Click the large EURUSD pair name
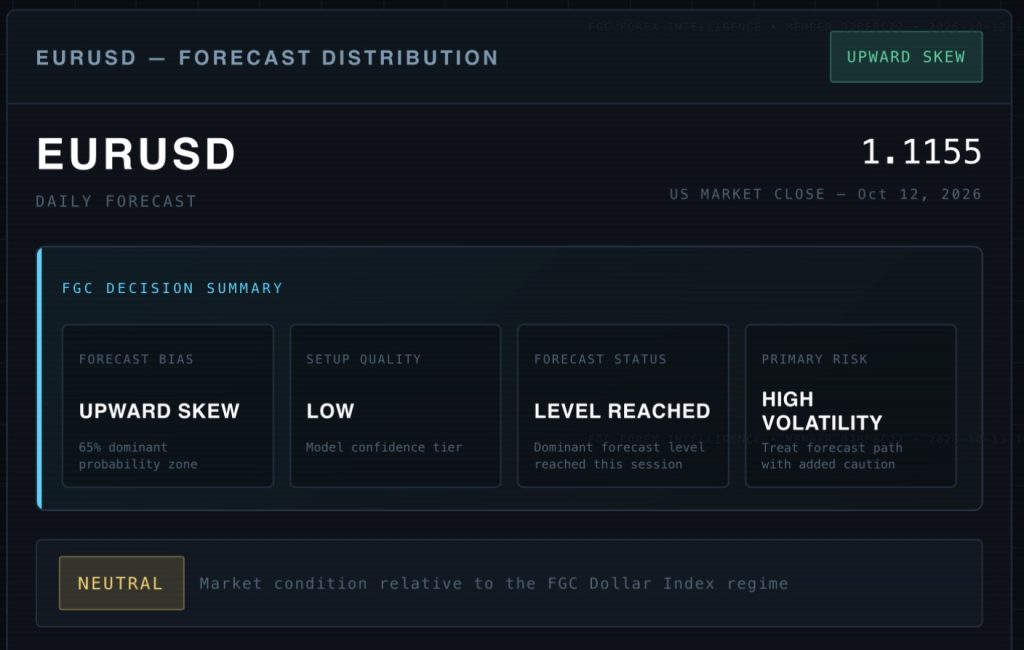The image size is (1024, 650). (x=136, y=154)
